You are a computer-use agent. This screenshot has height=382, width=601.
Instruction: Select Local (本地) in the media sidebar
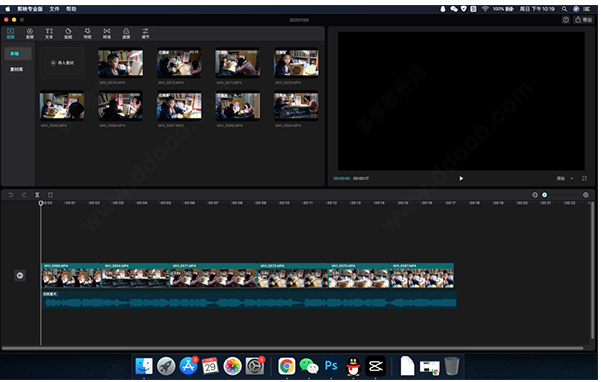coord(18,54)
